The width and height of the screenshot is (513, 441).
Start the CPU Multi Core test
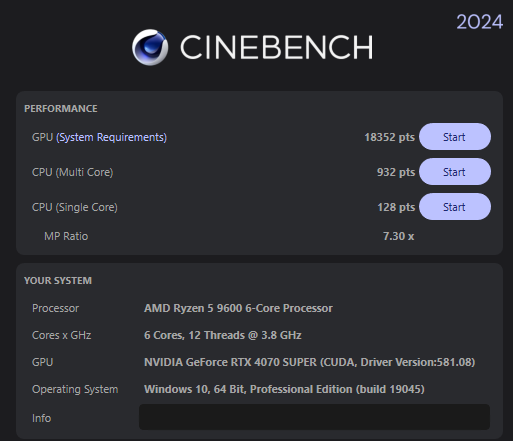pyautogui.click(x=455, y=172)
